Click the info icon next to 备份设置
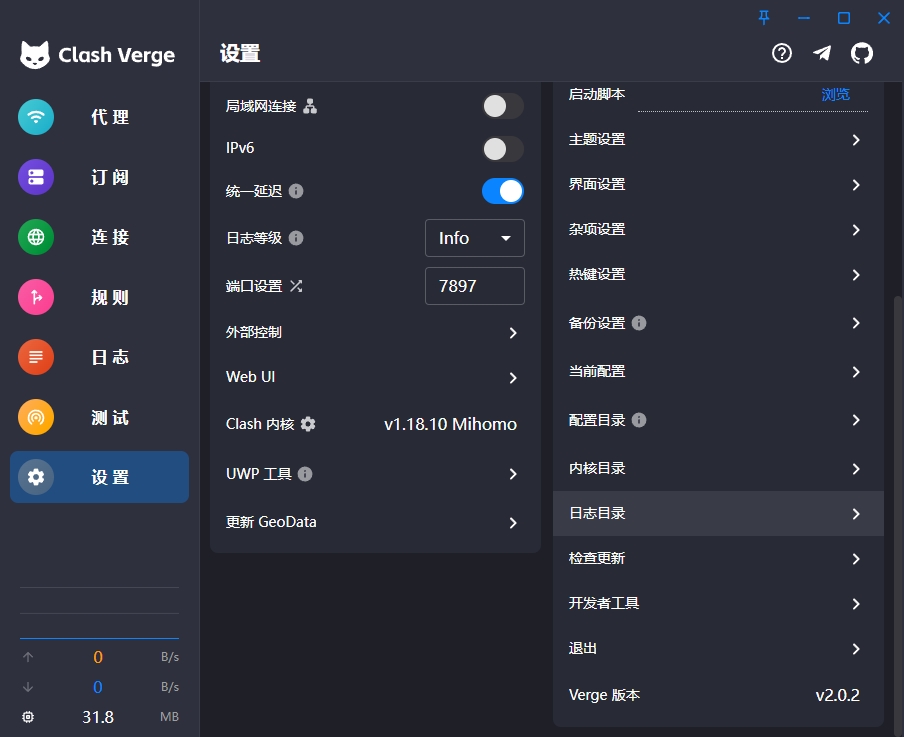Screen dimensions: 904x737 pos(639,323)
